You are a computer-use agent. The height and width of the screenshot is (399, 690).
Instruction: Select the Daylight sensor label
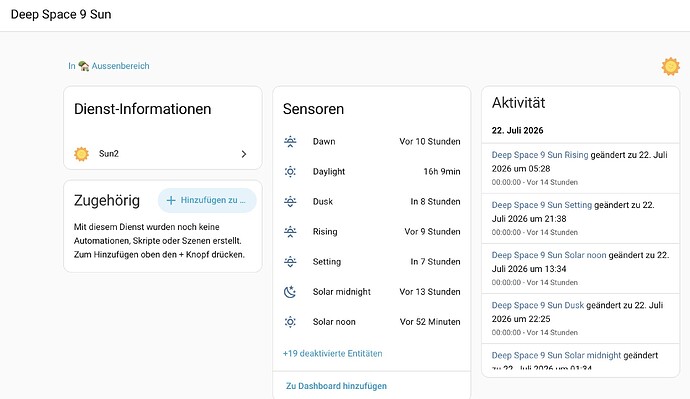point(329,172)
